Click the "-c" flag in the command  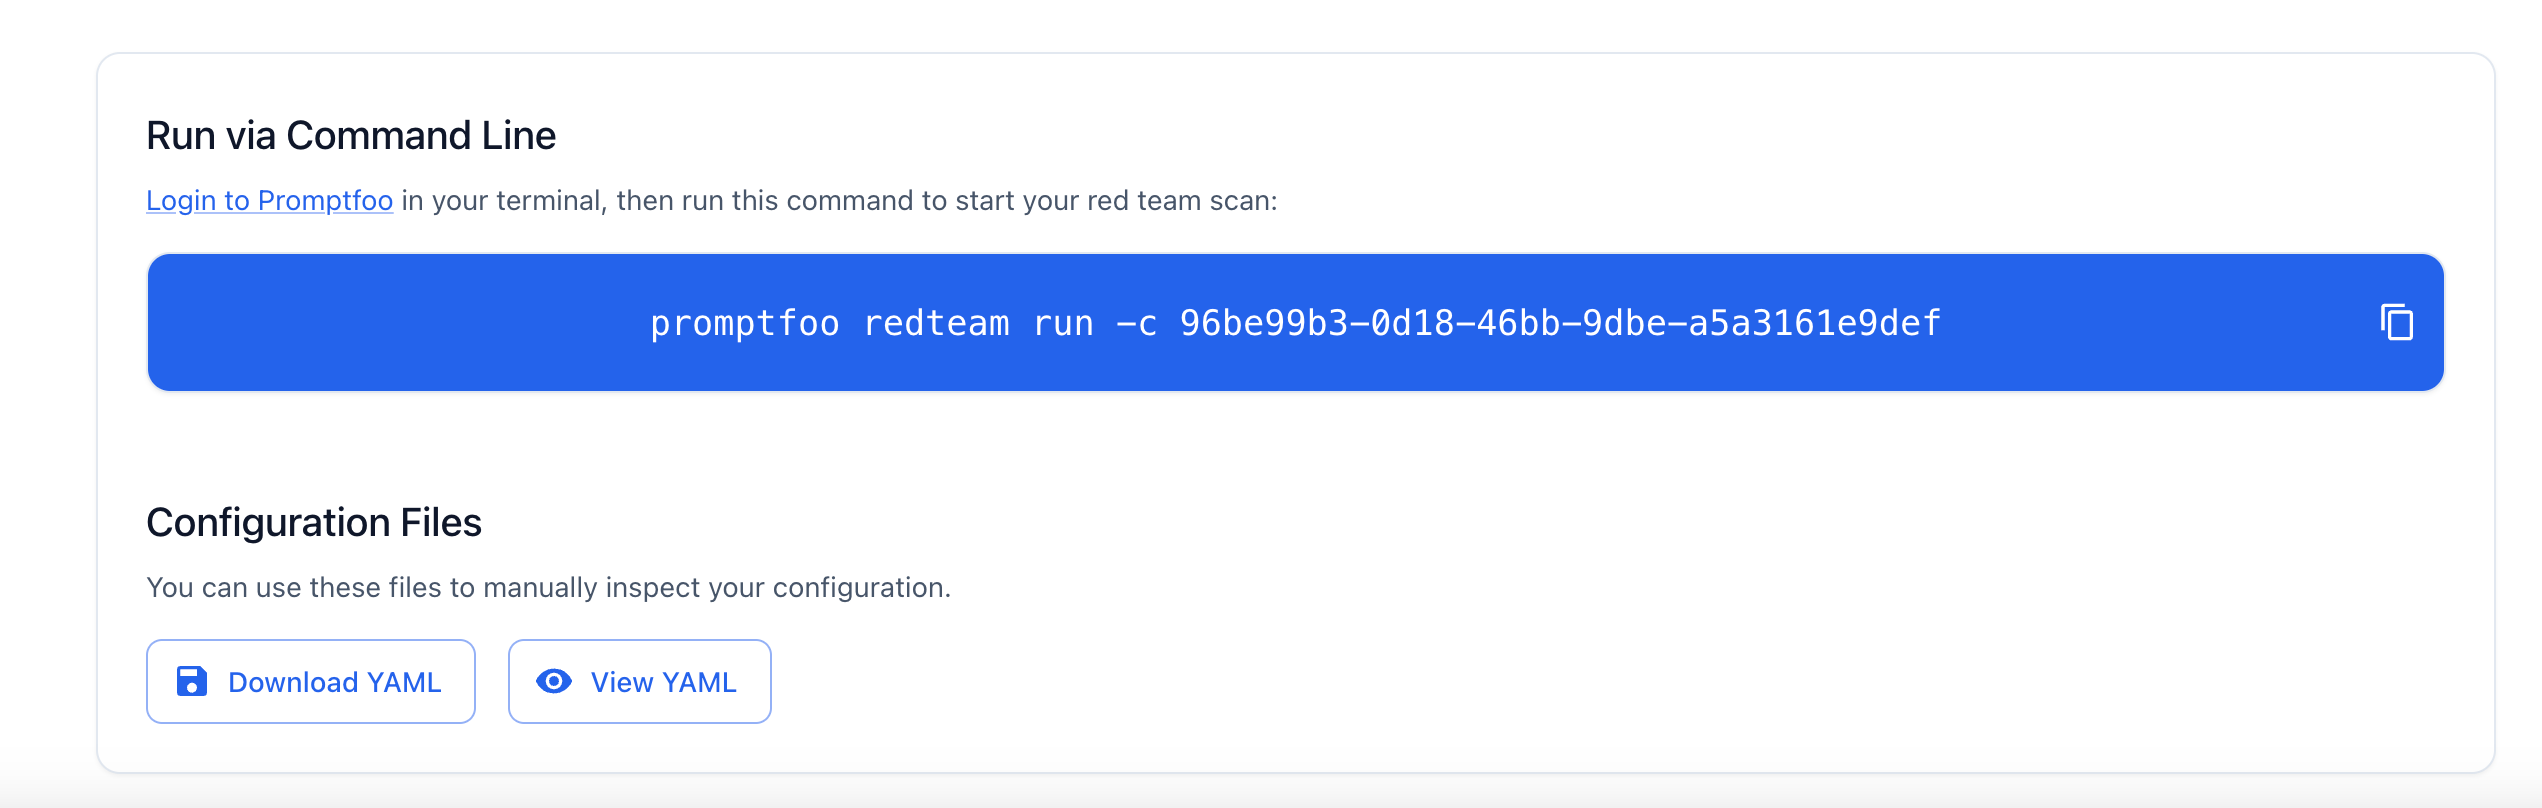tap(1137, 323)
